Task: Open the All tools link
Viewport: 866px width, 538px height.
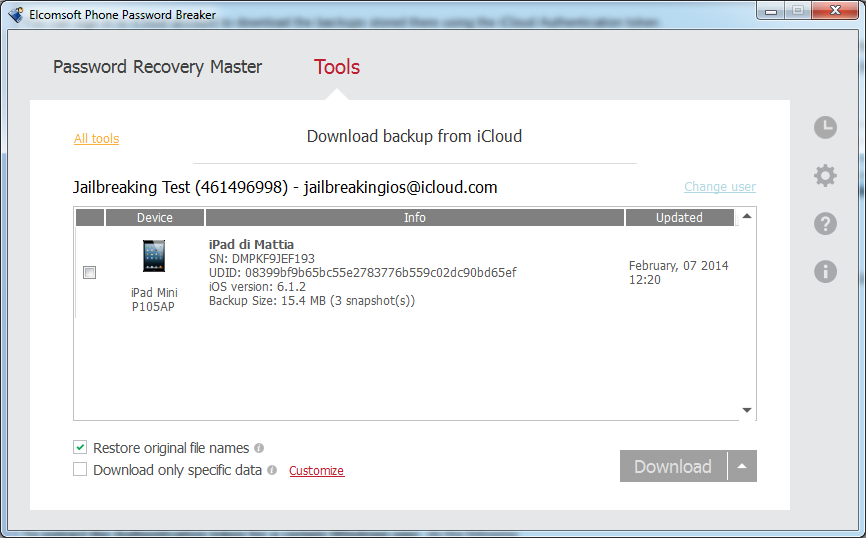Action: (97, 139)
